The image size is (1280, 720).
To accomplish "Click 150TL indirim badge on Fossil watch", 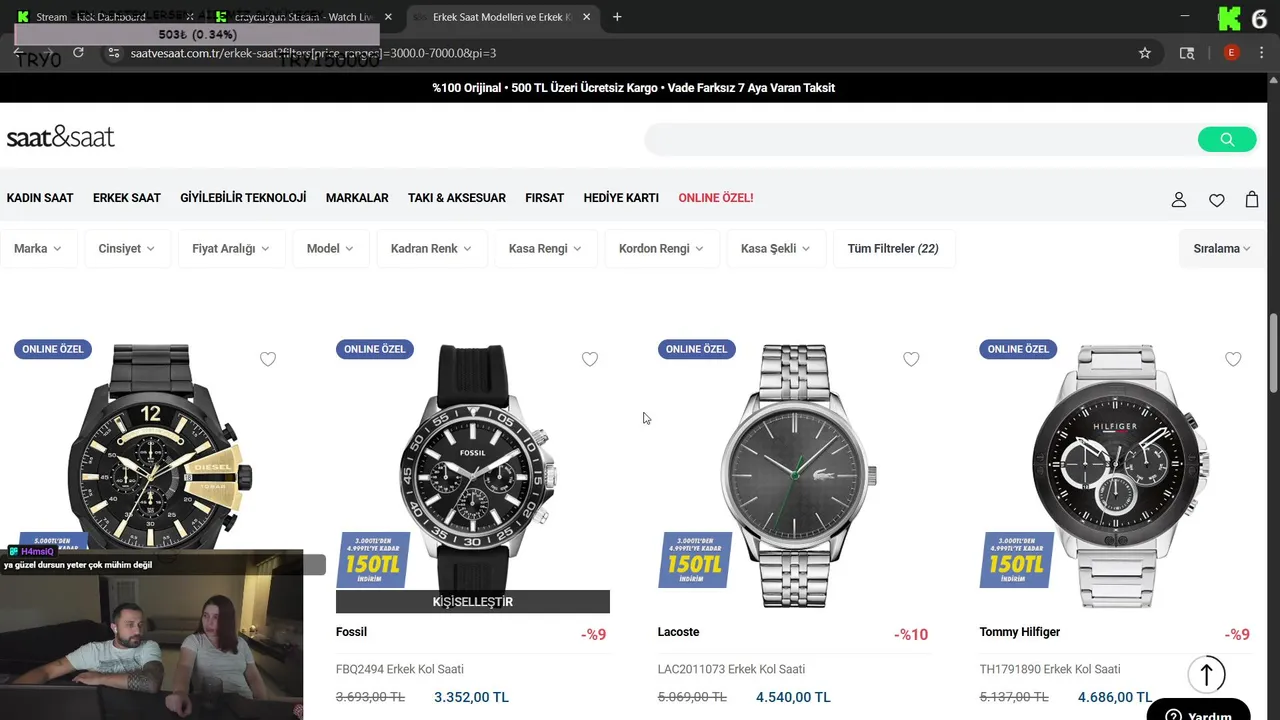I will click(373, 560).
